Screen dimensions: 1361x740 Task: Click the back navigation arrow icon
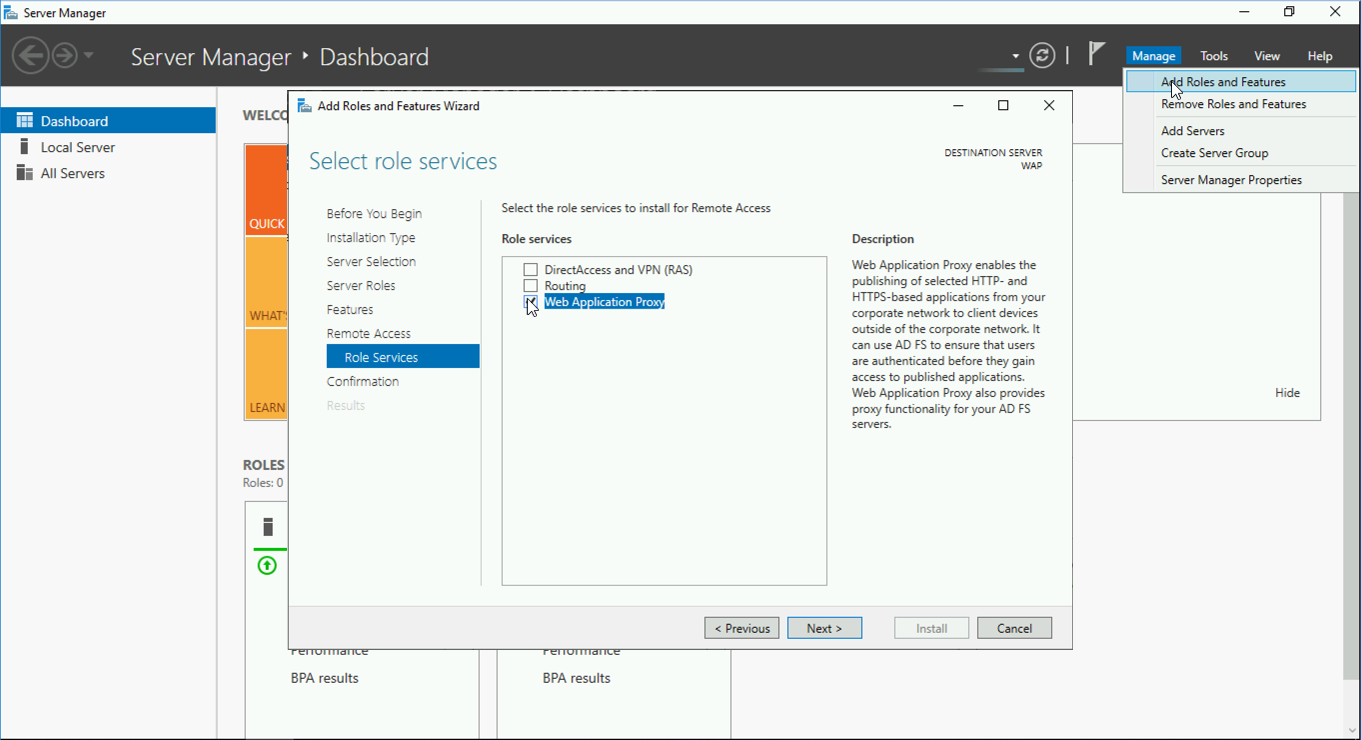(x=30, y=55)
